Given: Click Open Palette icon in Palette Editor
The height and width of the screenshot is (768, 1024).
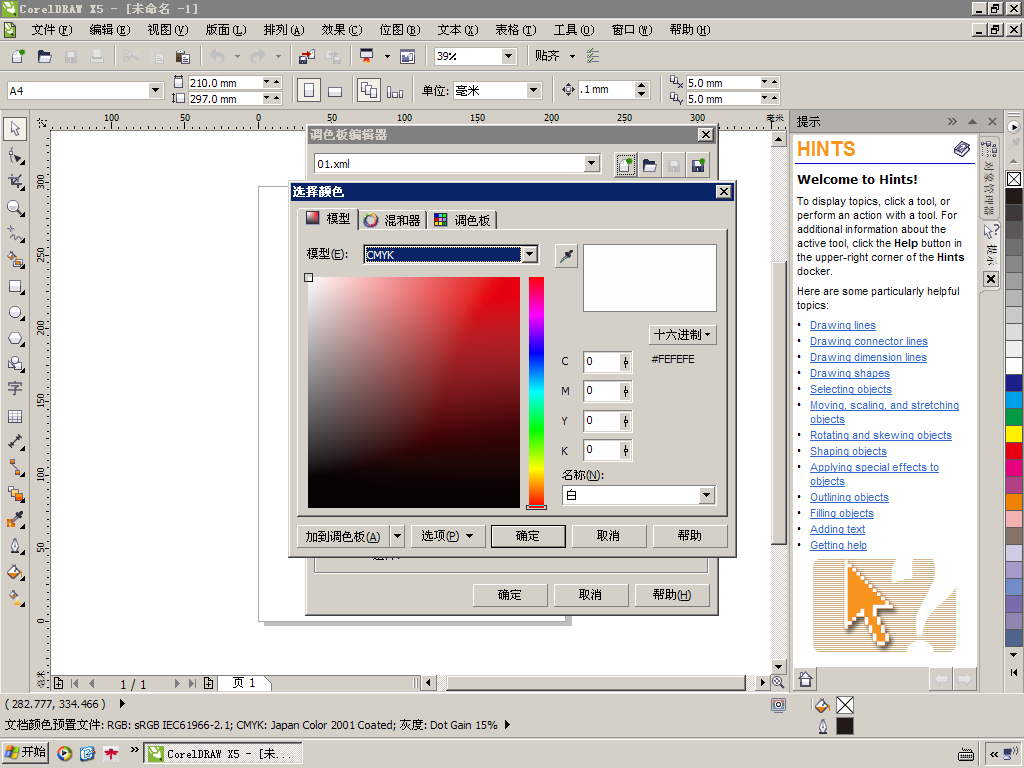Looking at the screenshot, I should (x=649, y=165).
